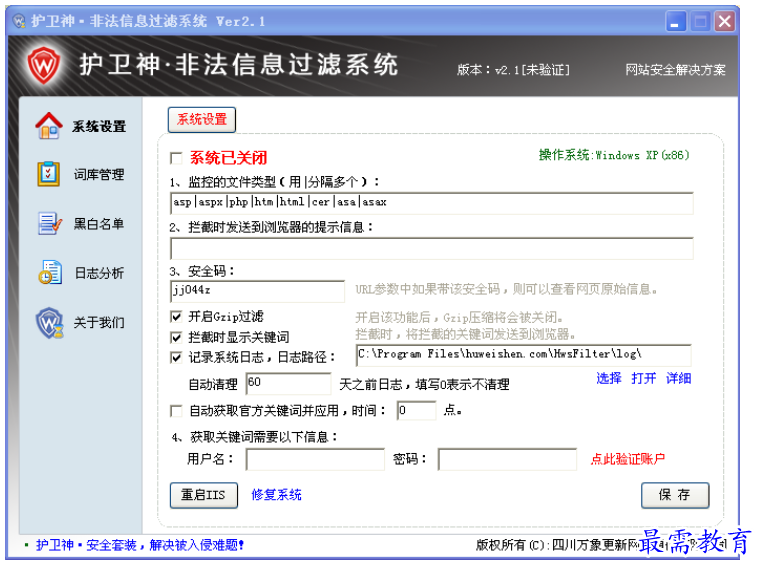Click the keyword fetch time input field
760x573 pixels.
coord(416,411)
